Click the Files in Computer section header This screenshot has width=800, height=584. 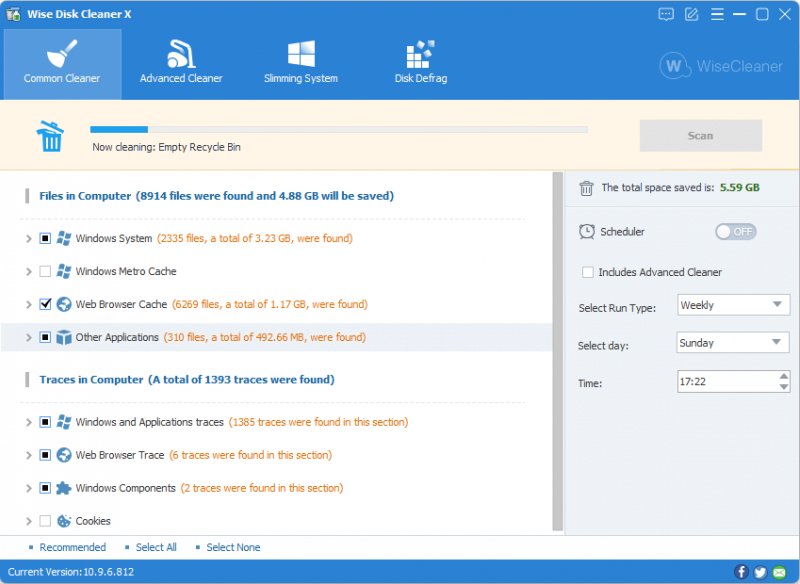(216, 196)
